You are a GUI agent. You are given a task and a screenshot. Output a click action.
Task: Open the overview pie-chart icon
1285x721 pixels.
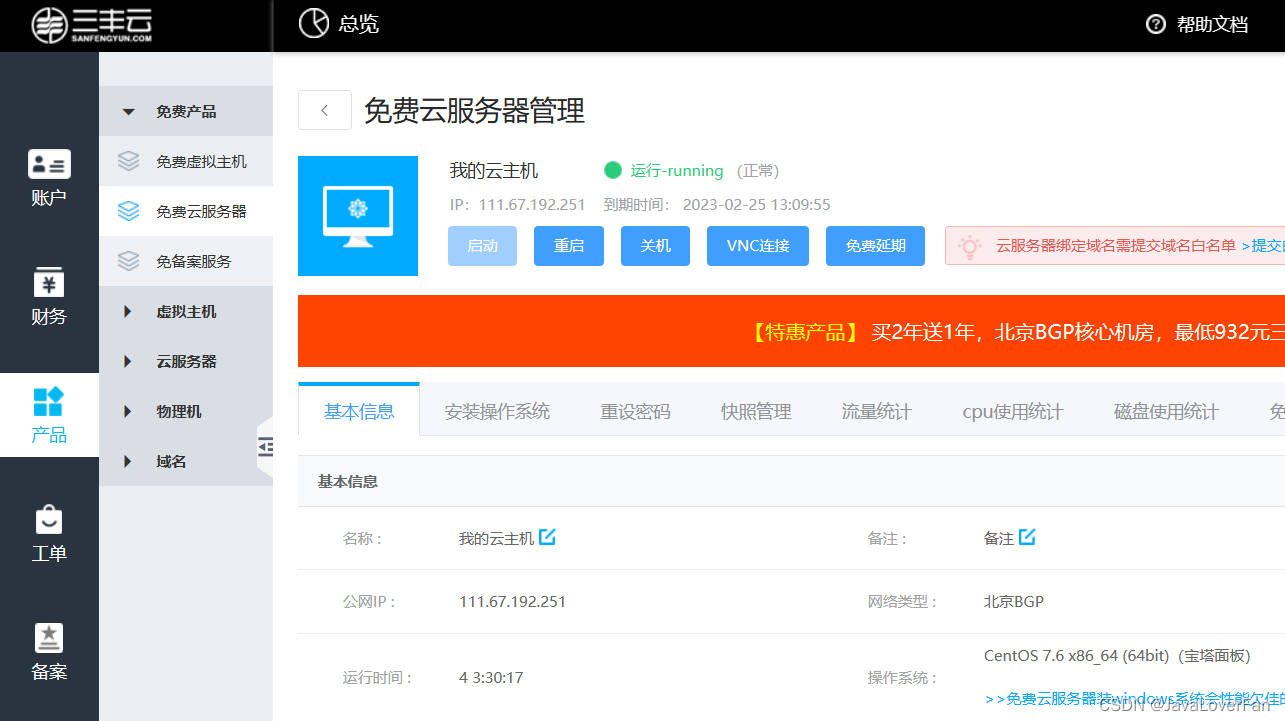(x=314, y=24)
